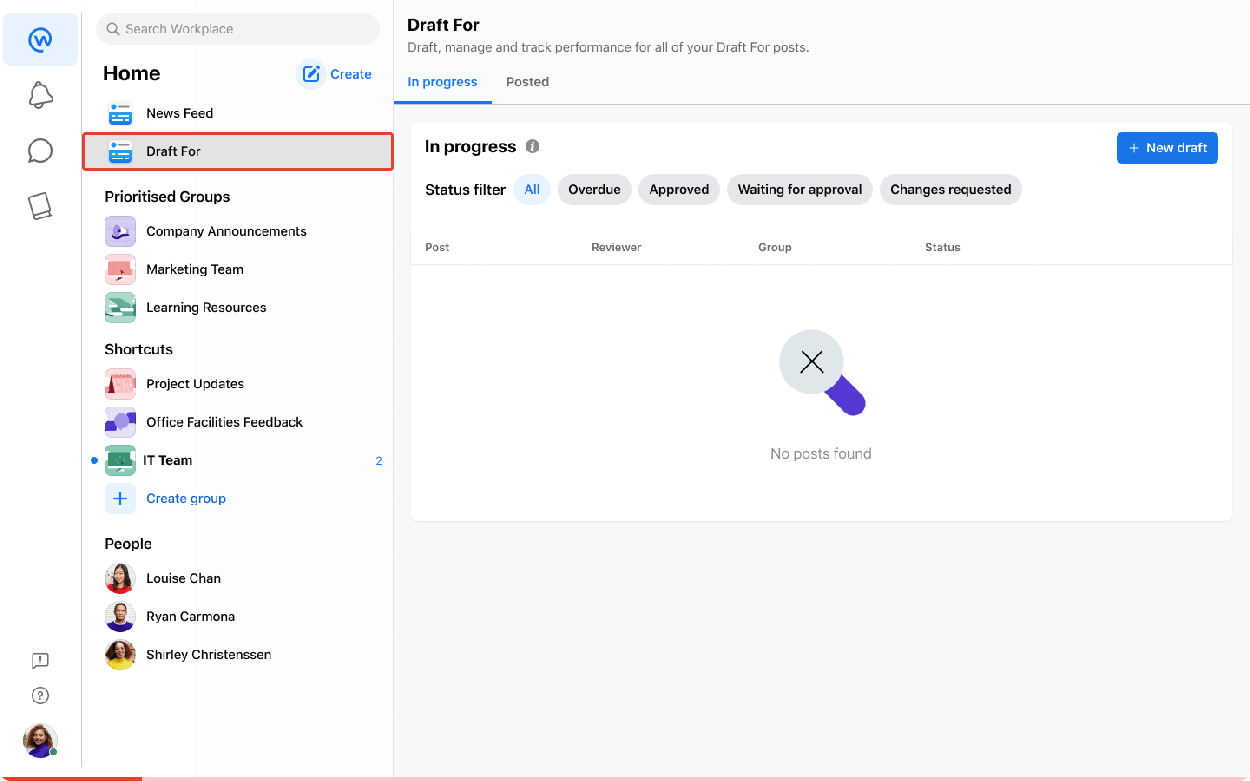Select the In progress tab
1250x781 pixels.
tap(442, 81)
